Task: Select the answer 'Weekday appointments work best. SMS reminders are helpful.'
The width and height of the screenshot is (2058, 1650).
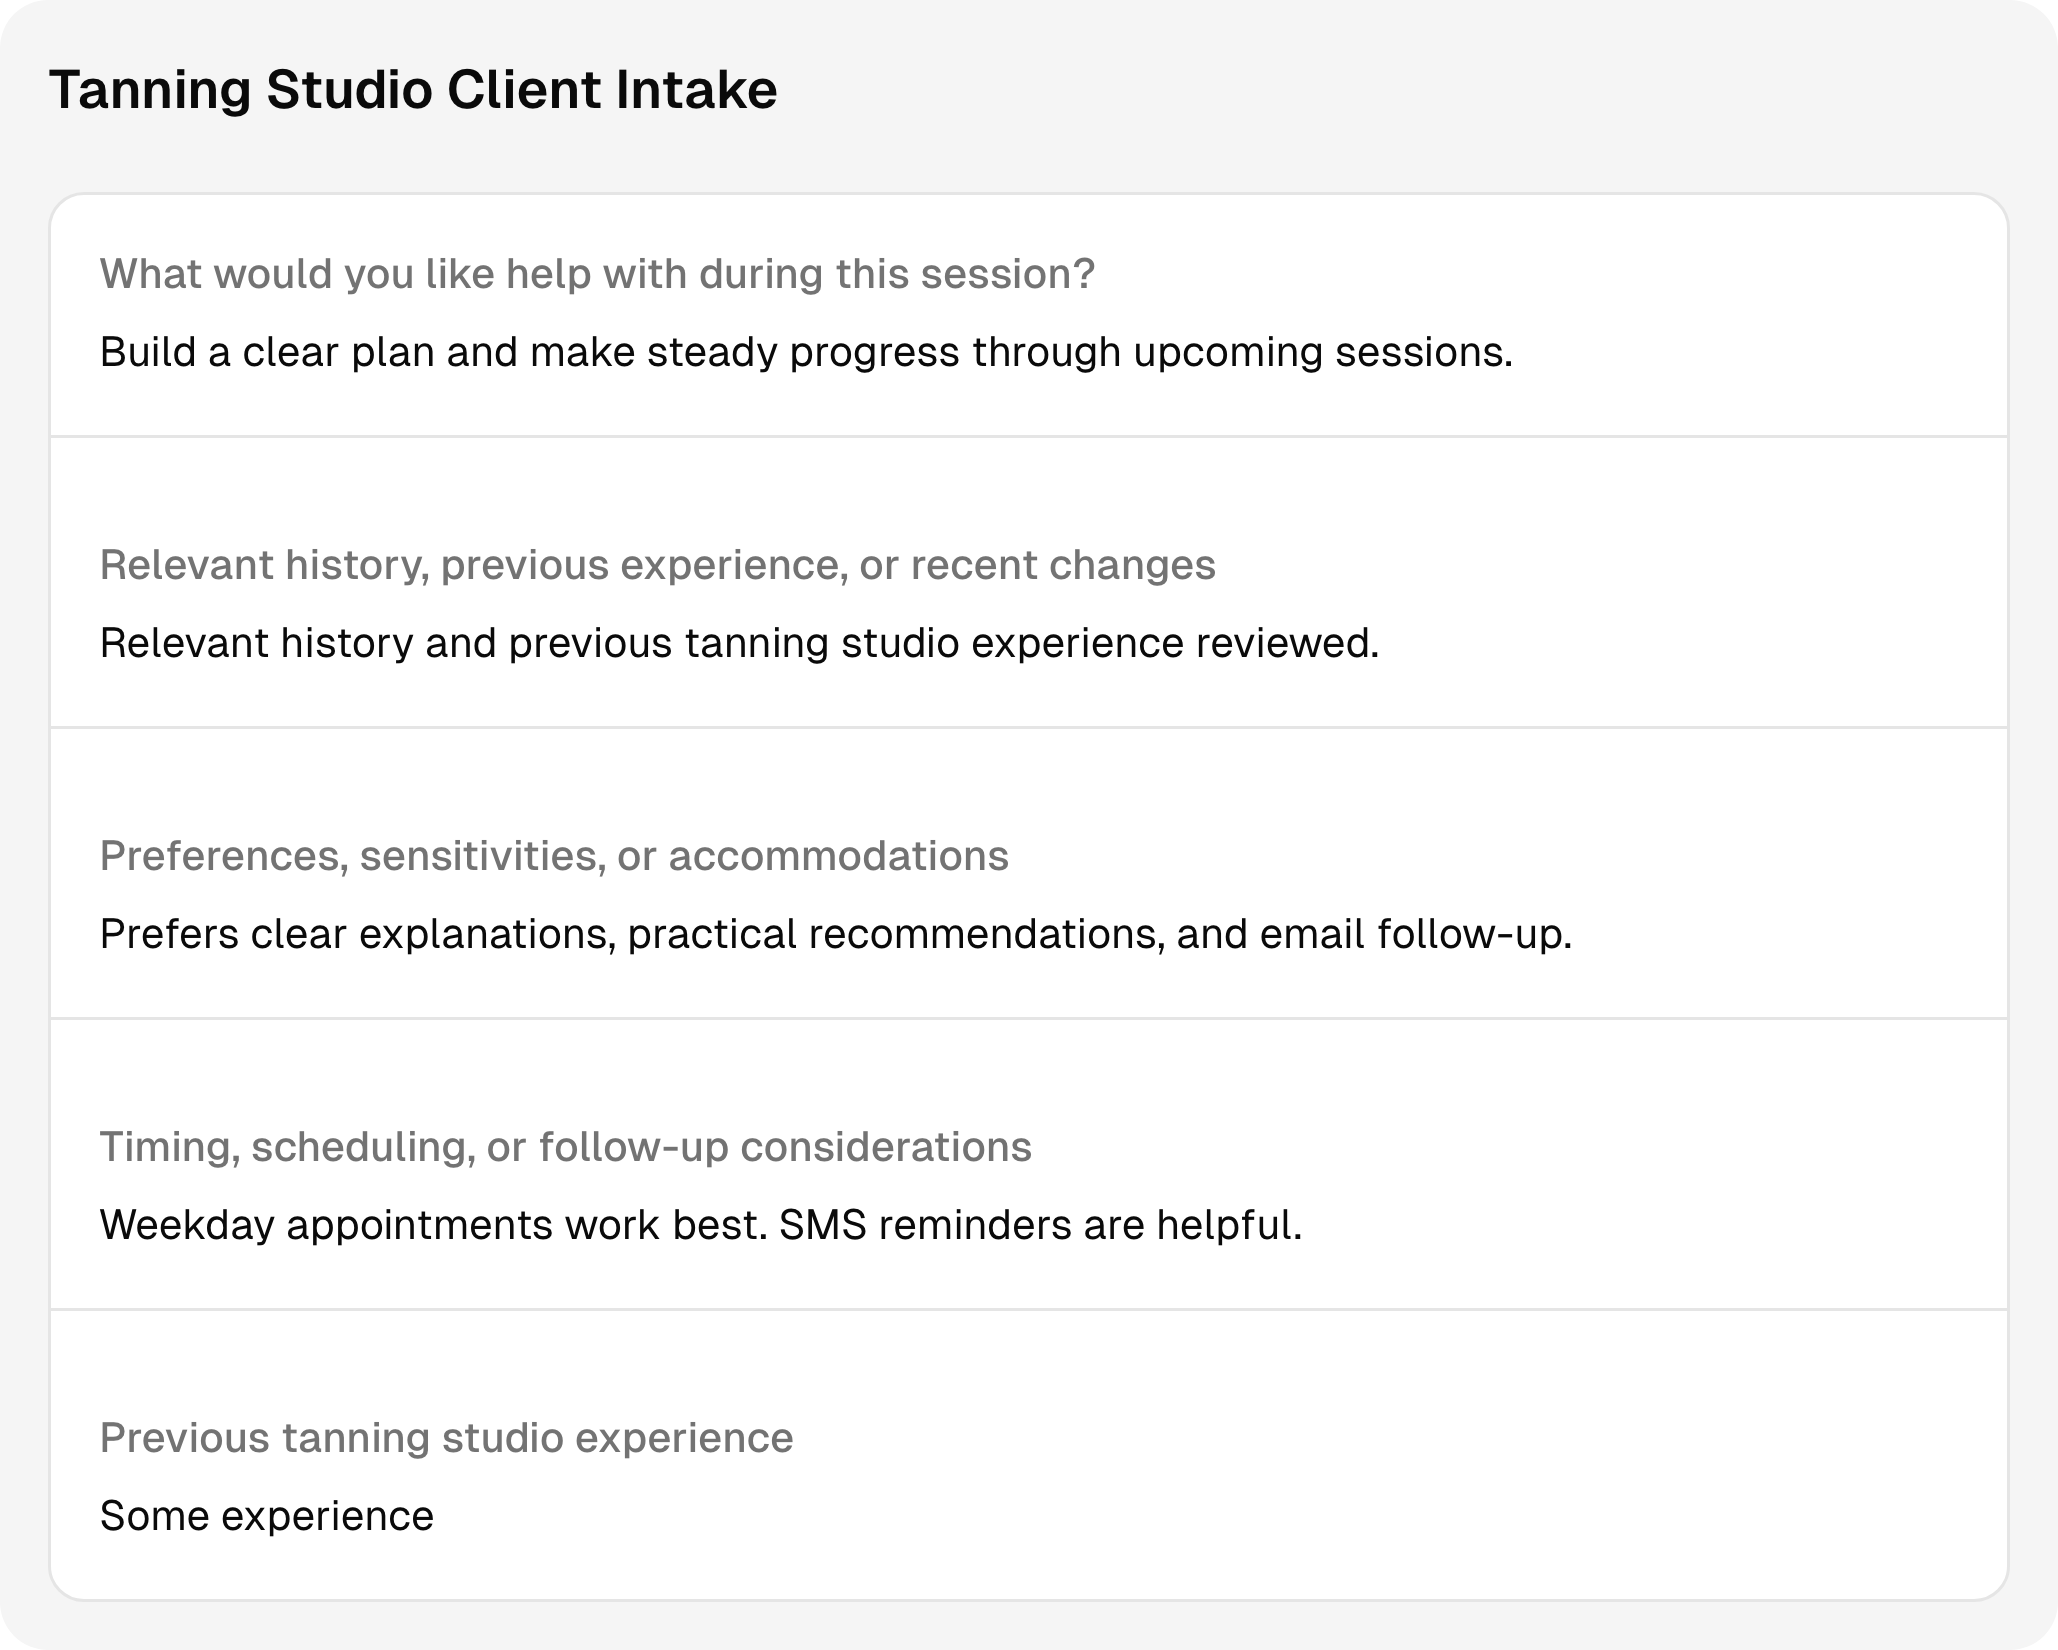Action: click(701, 1225)
